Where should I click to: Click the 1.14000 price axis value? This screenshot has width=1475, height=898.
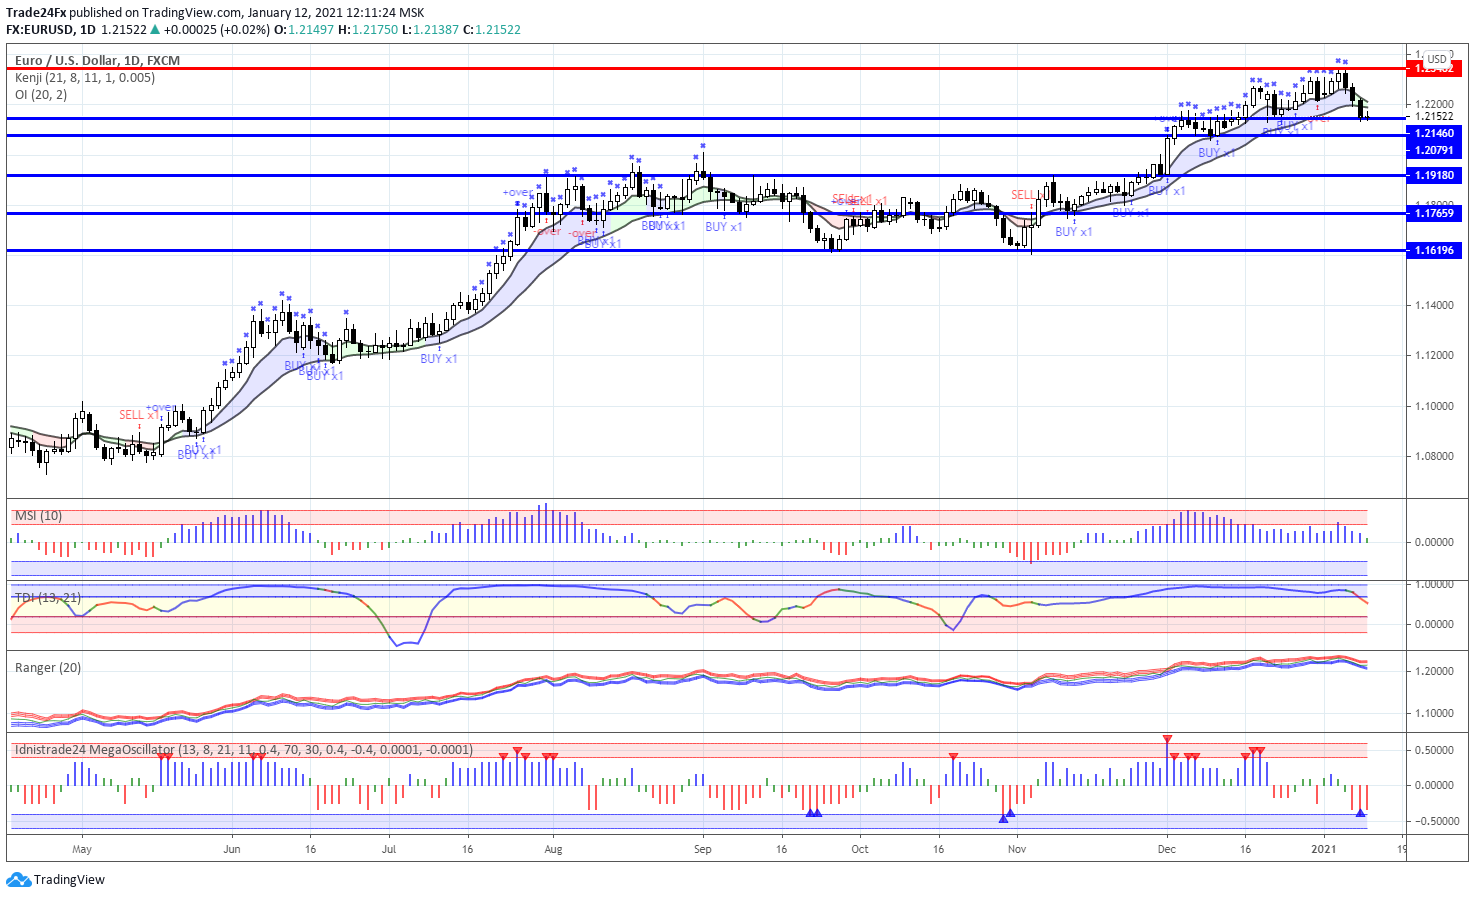point(1434,305)
